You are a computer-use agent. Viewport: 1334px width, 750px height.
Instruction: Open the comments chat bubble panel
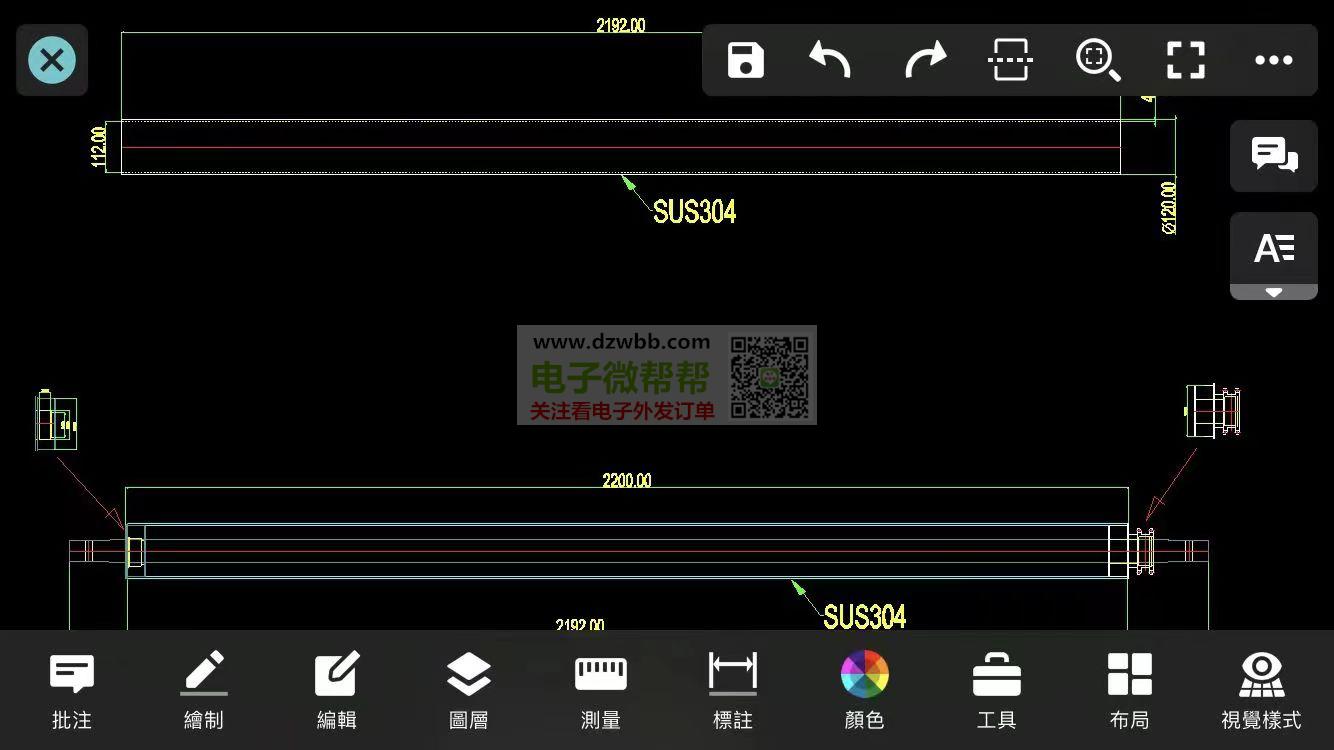(1273, 156)
